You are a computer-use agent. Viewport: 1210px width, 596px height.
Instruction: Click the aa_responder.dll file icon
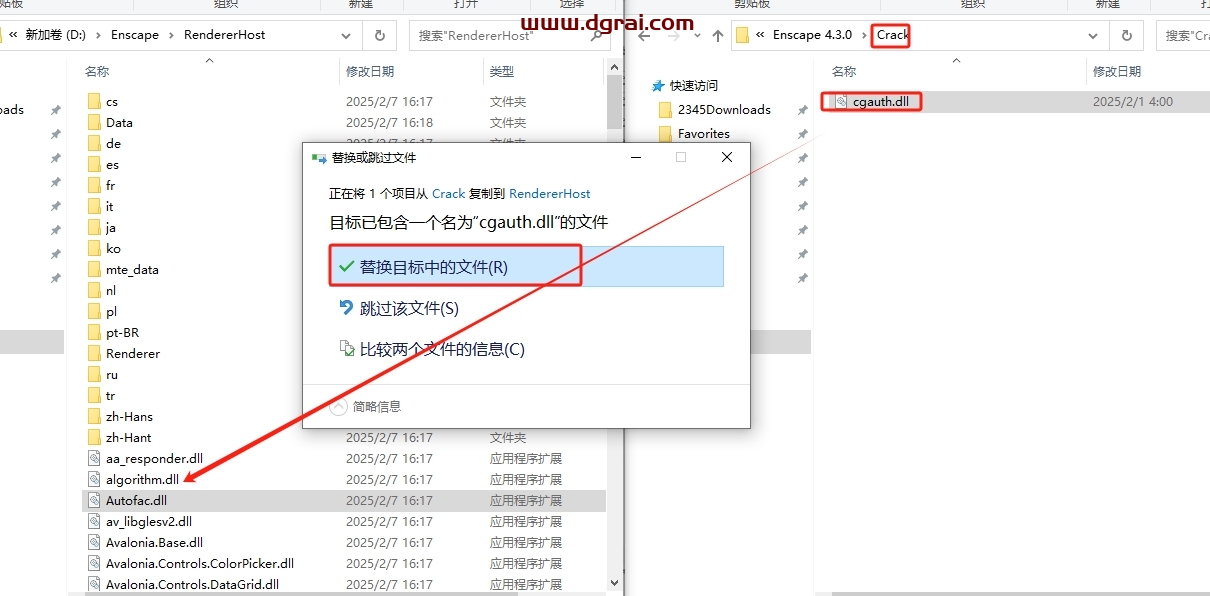tap(95, 458)
